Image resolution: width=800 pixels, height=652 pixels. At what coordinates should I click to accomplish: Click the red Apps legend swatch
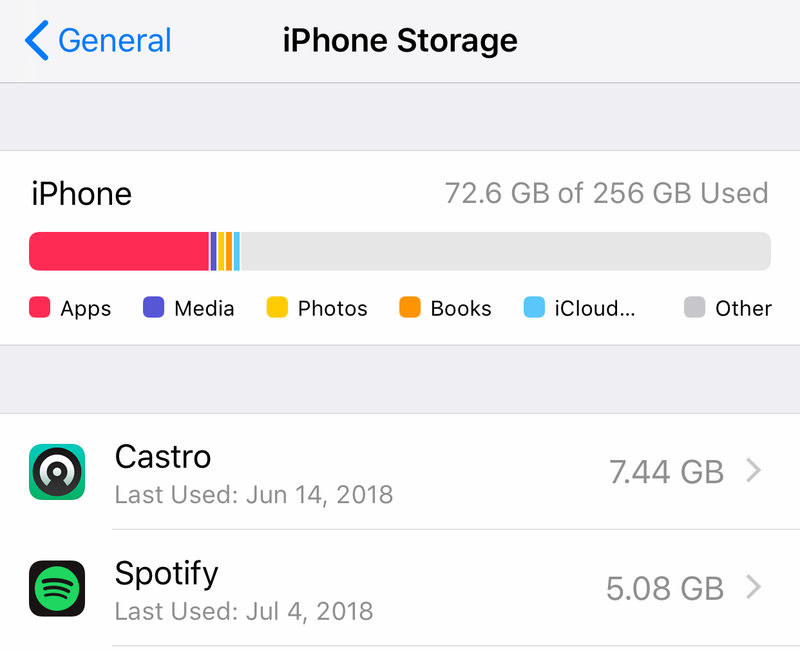point(39,307)
